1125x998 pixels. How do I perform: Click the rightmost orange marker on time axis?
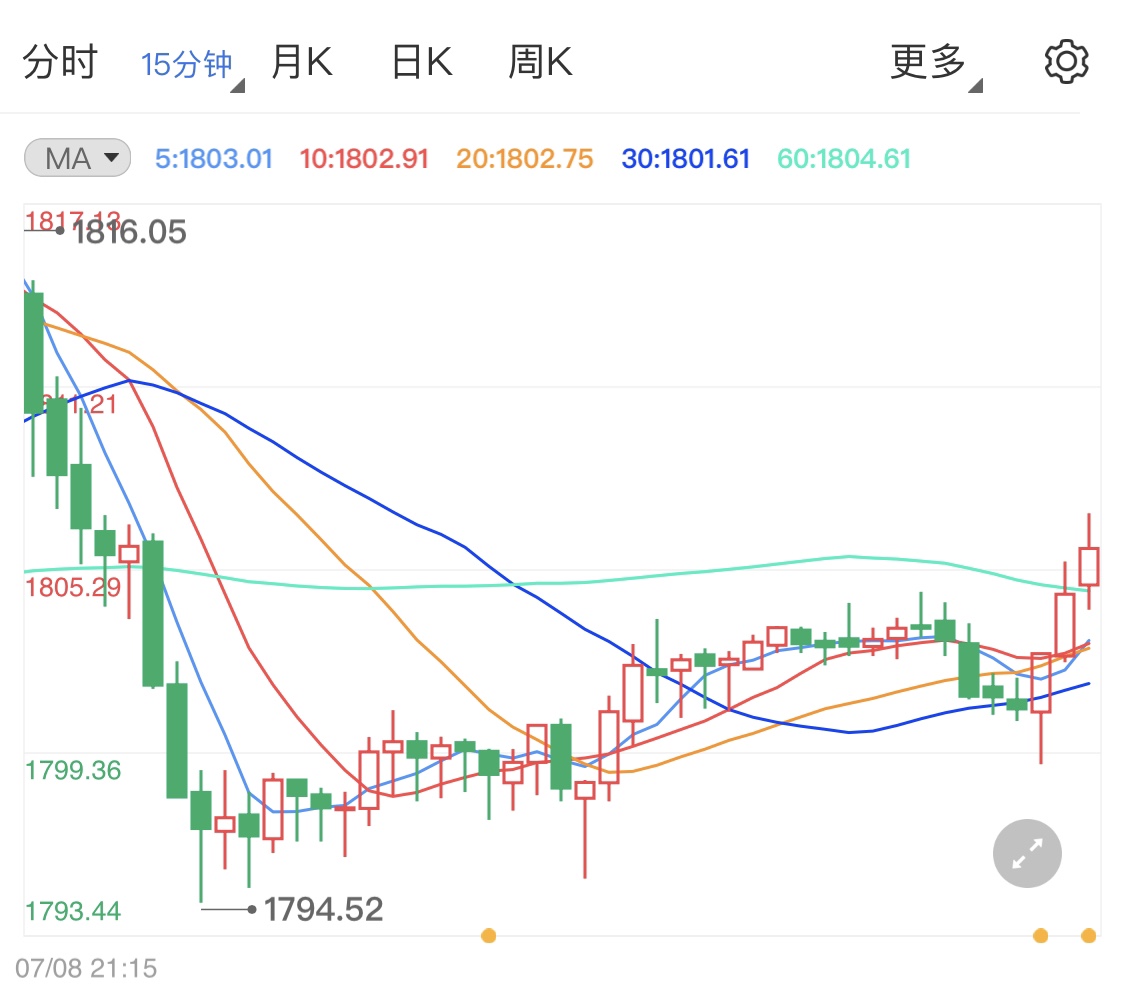click(x=1088, y=936)
